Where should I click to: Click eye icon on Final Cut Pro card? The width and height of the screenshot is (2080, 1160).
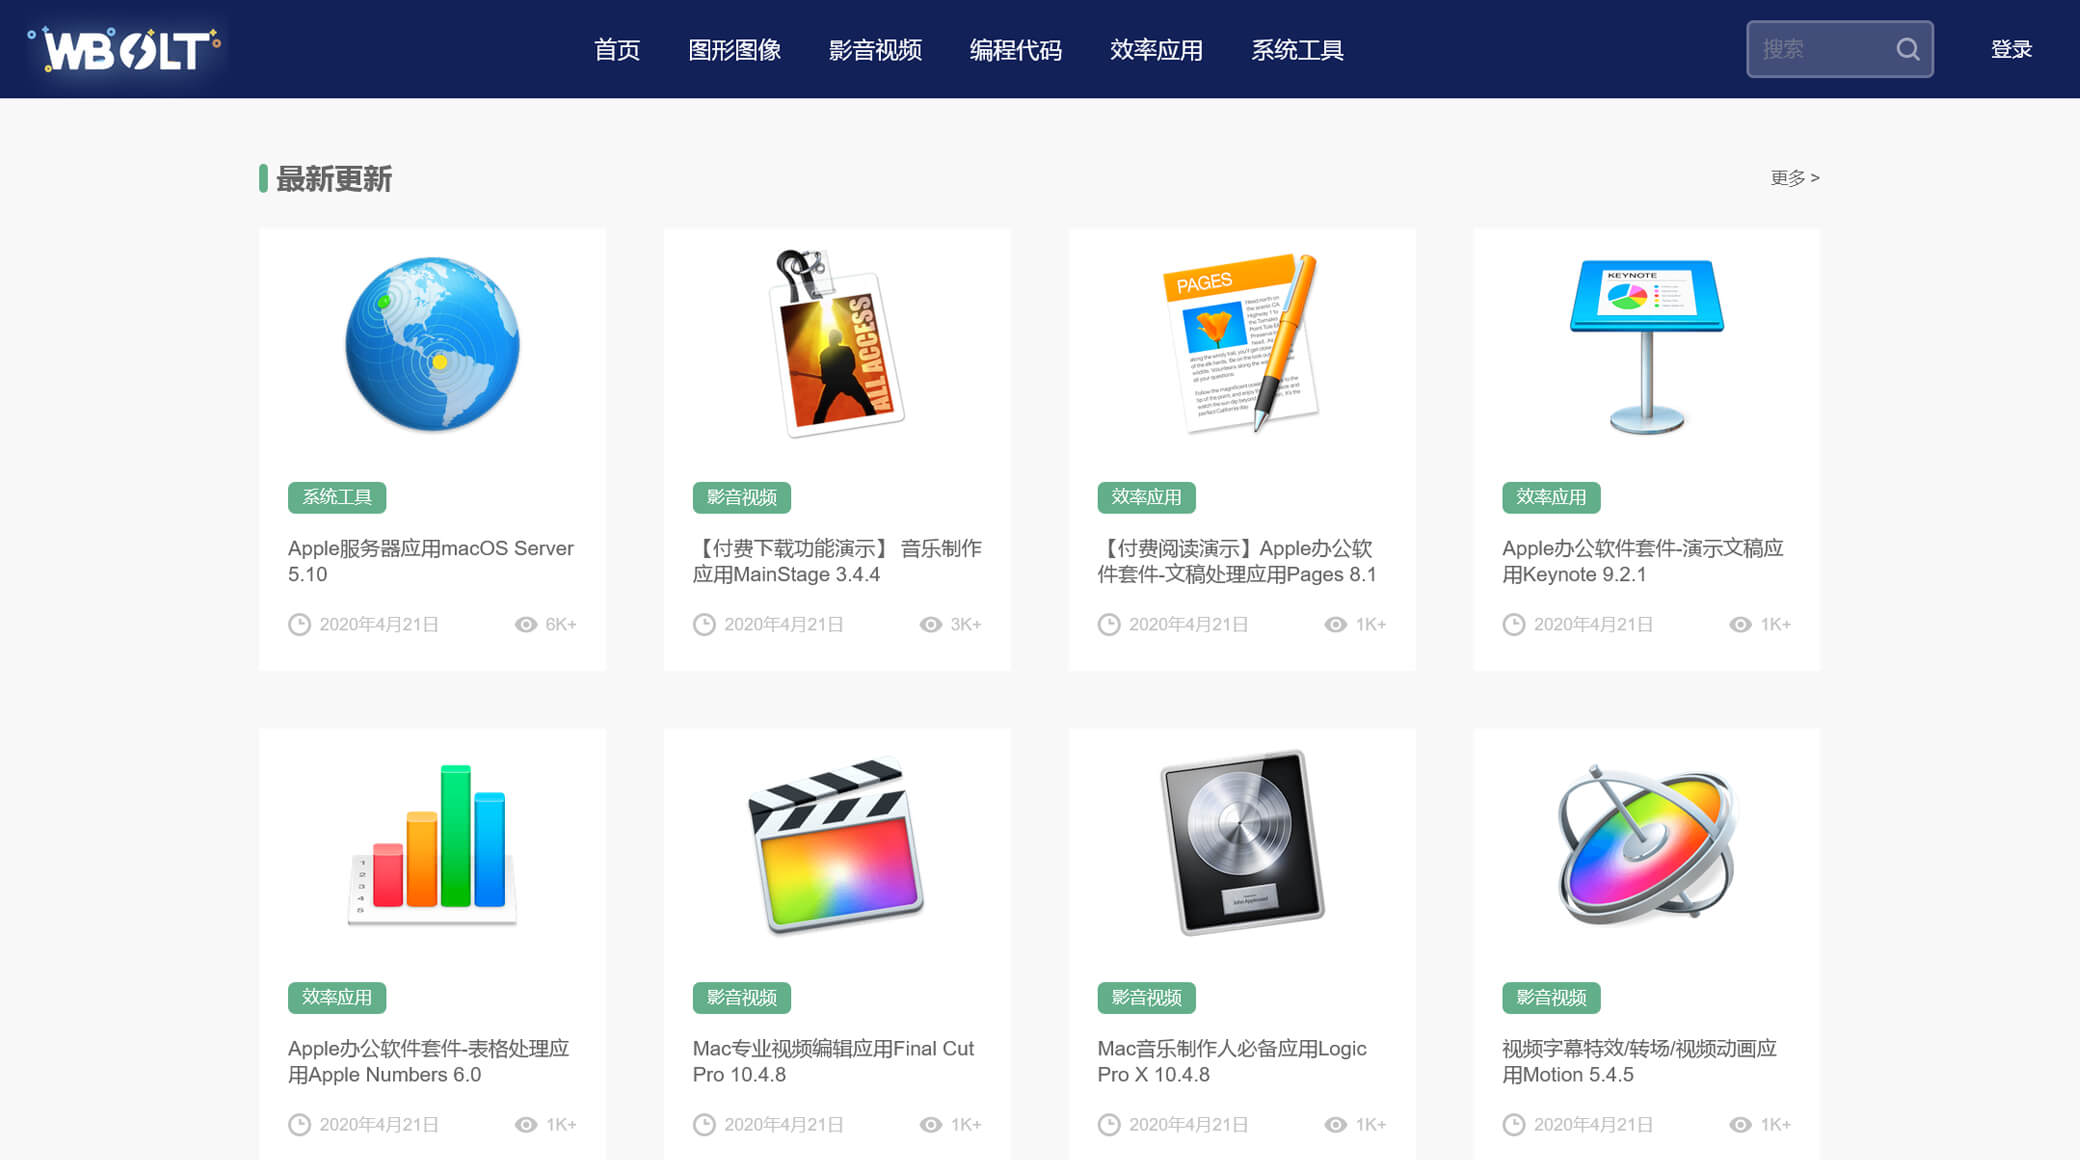coord(931,1124)
